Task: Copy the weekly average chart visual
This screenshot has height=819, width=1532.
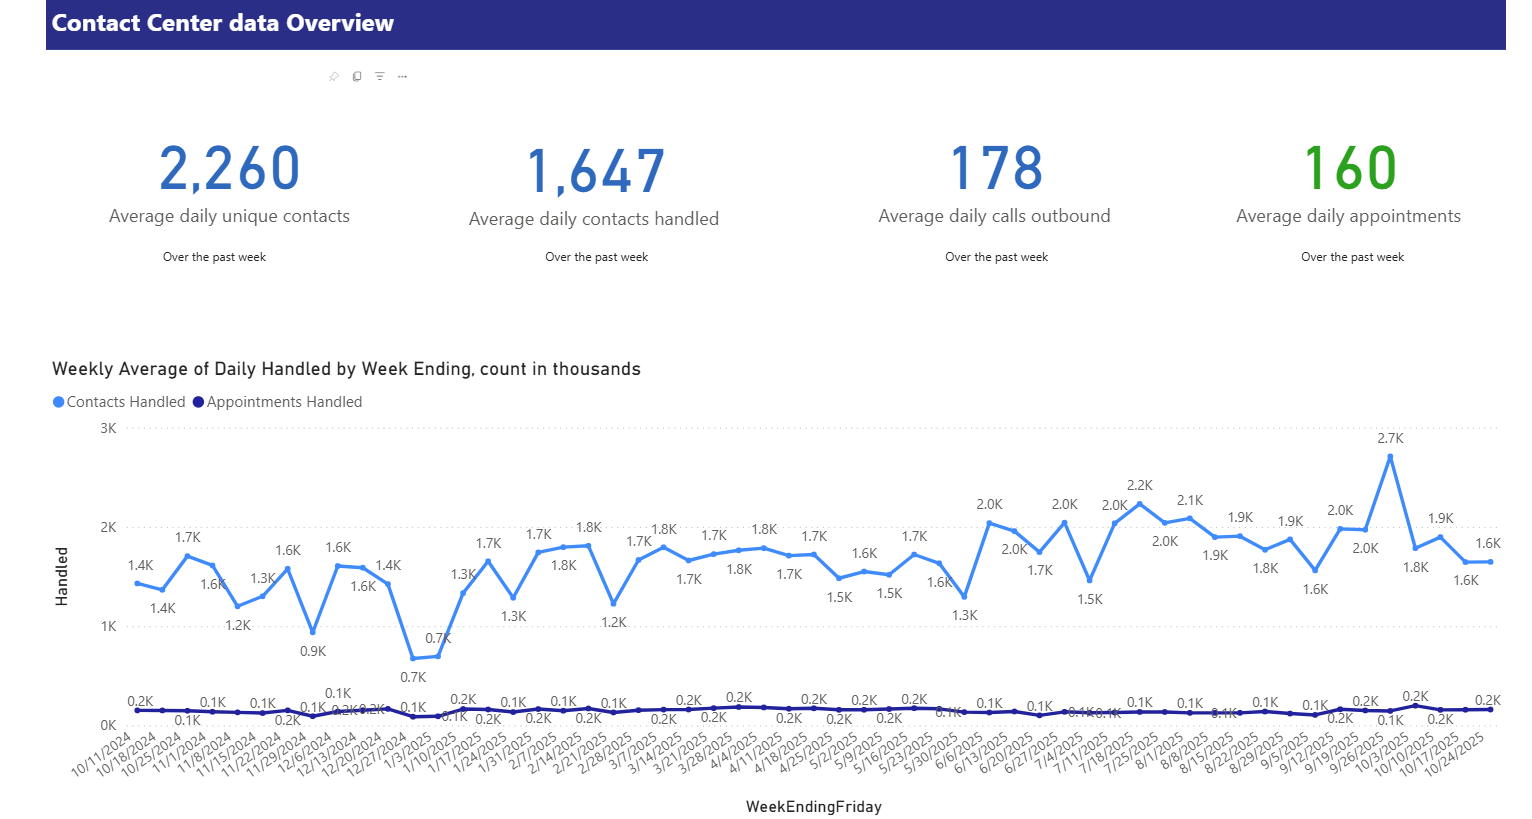Action: tap(356, 76)
